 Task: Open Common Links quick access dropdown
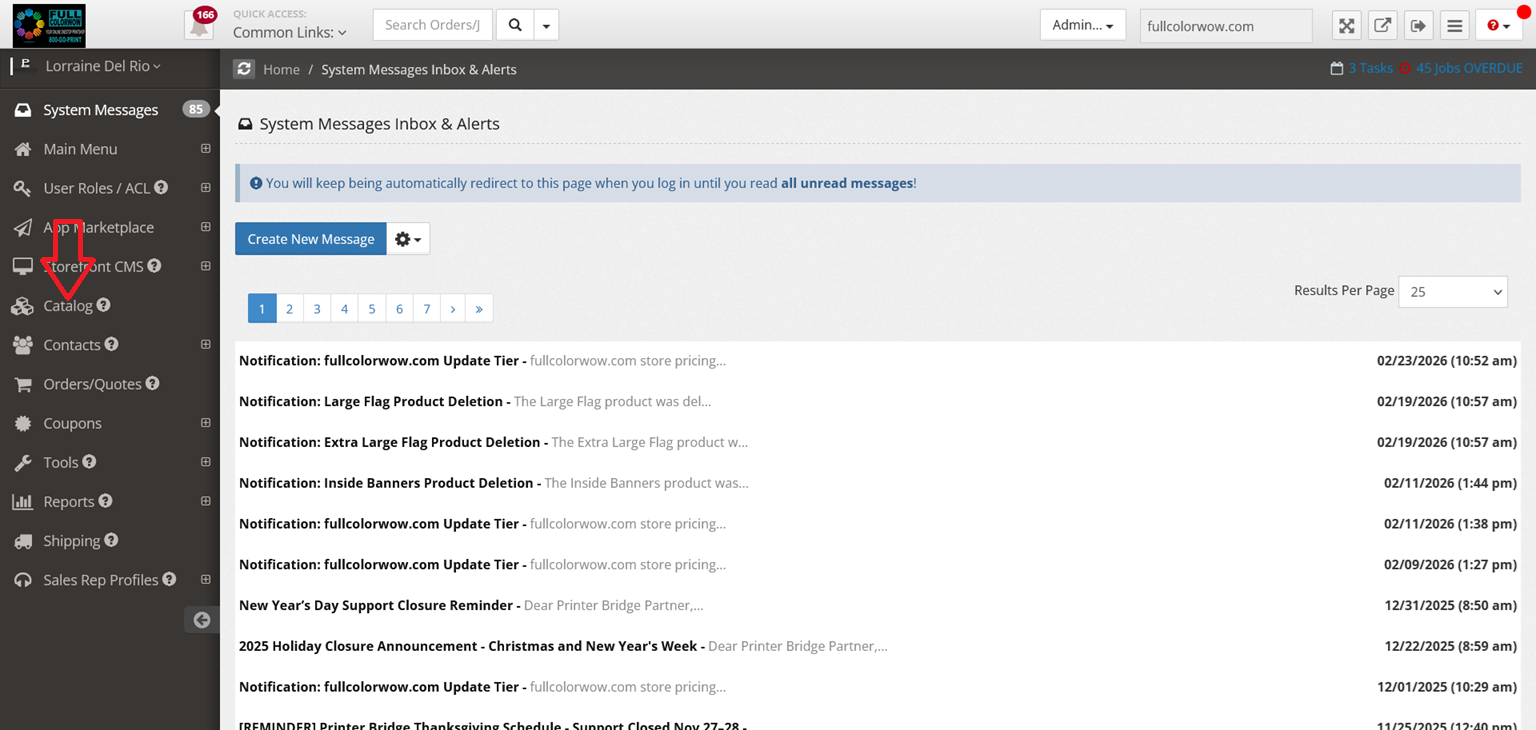click(x=289, y=32)
